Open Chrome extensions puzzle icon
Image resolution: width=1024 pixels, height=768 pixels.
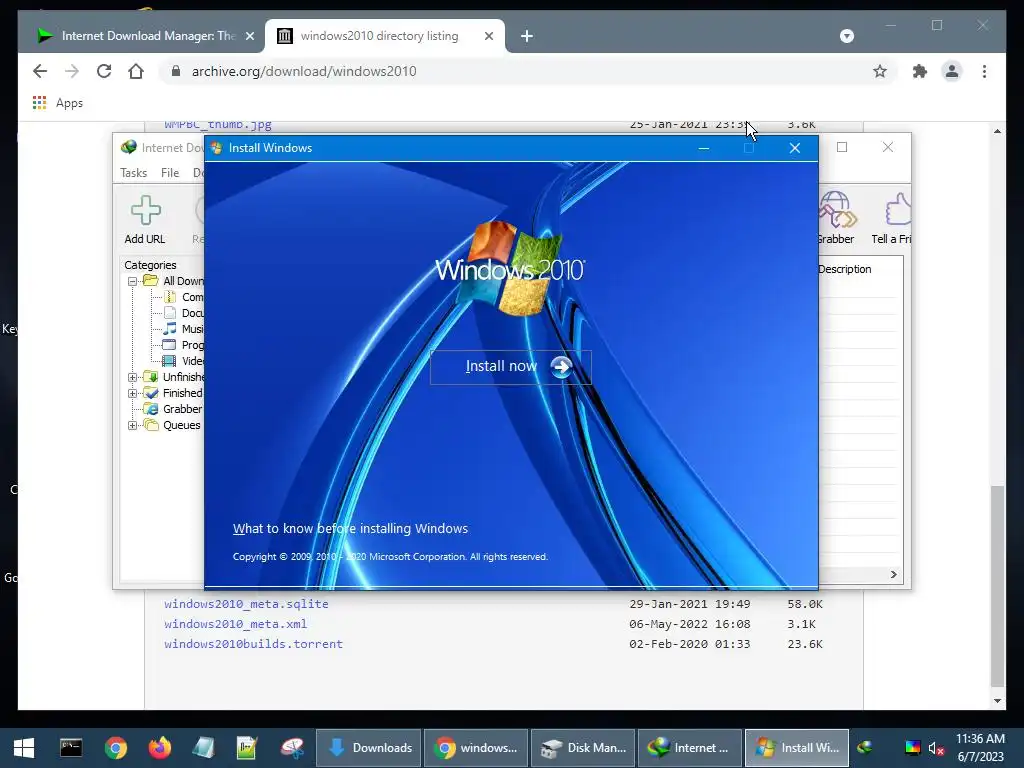920,71
